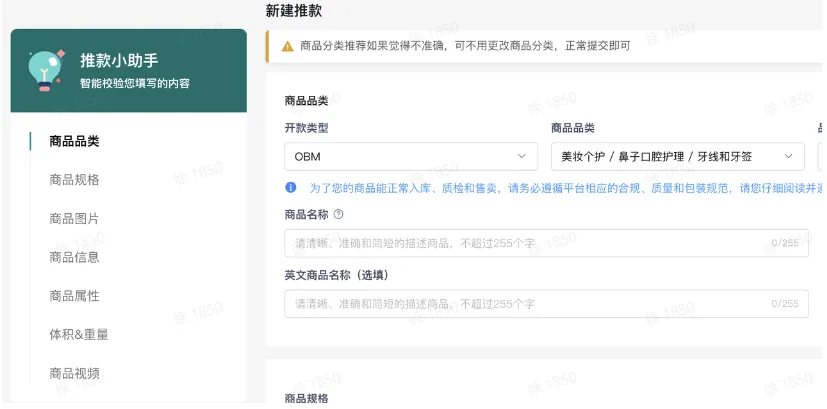Click the lightbulb assistant icon
The image size is (827, 409).
pyautogui.click(x=46, y=70)
